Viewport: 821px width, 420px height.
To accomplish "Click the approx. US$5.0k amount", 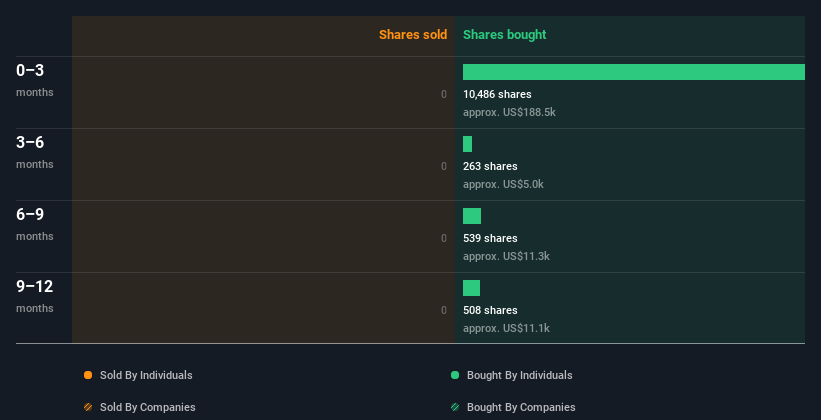I will click(x=503, y=184).
